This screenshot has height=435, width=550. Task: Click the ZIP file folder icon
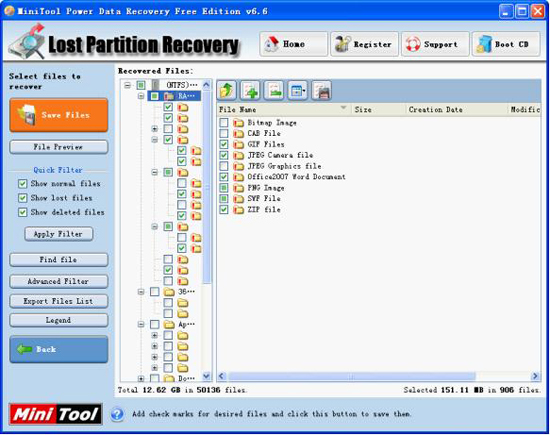[x=239, y=210]
